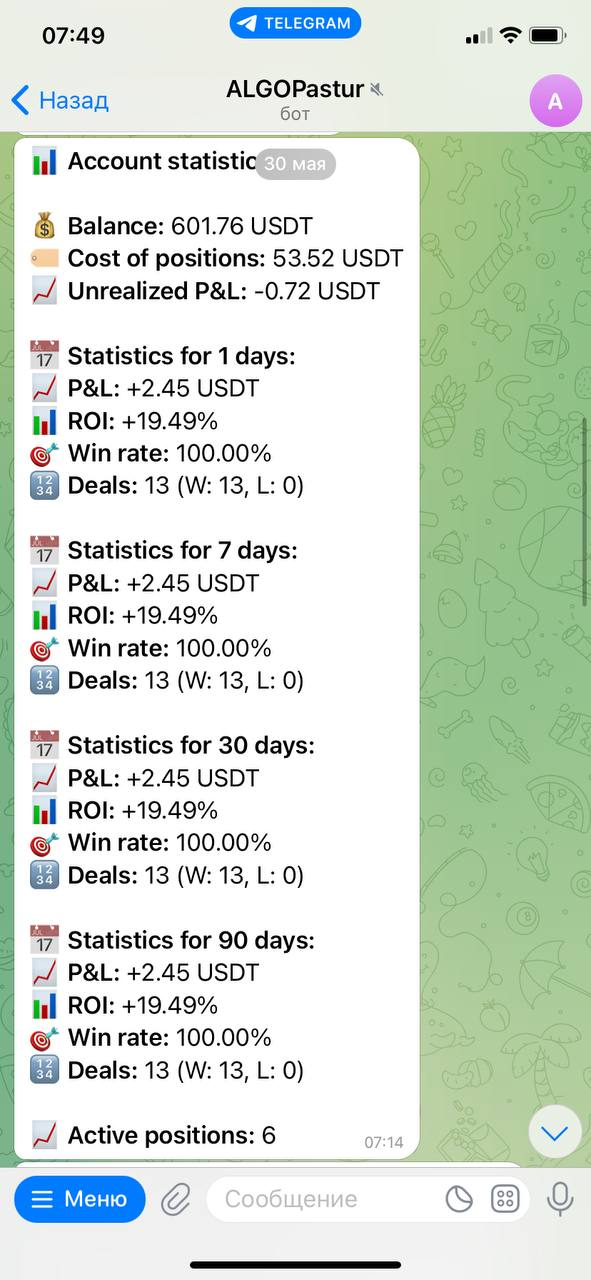Image resolution: width=591 pixels, height=1280 pixels.
Task: Tap the Account statistics chart emoji
Action: tap(44, 161)
